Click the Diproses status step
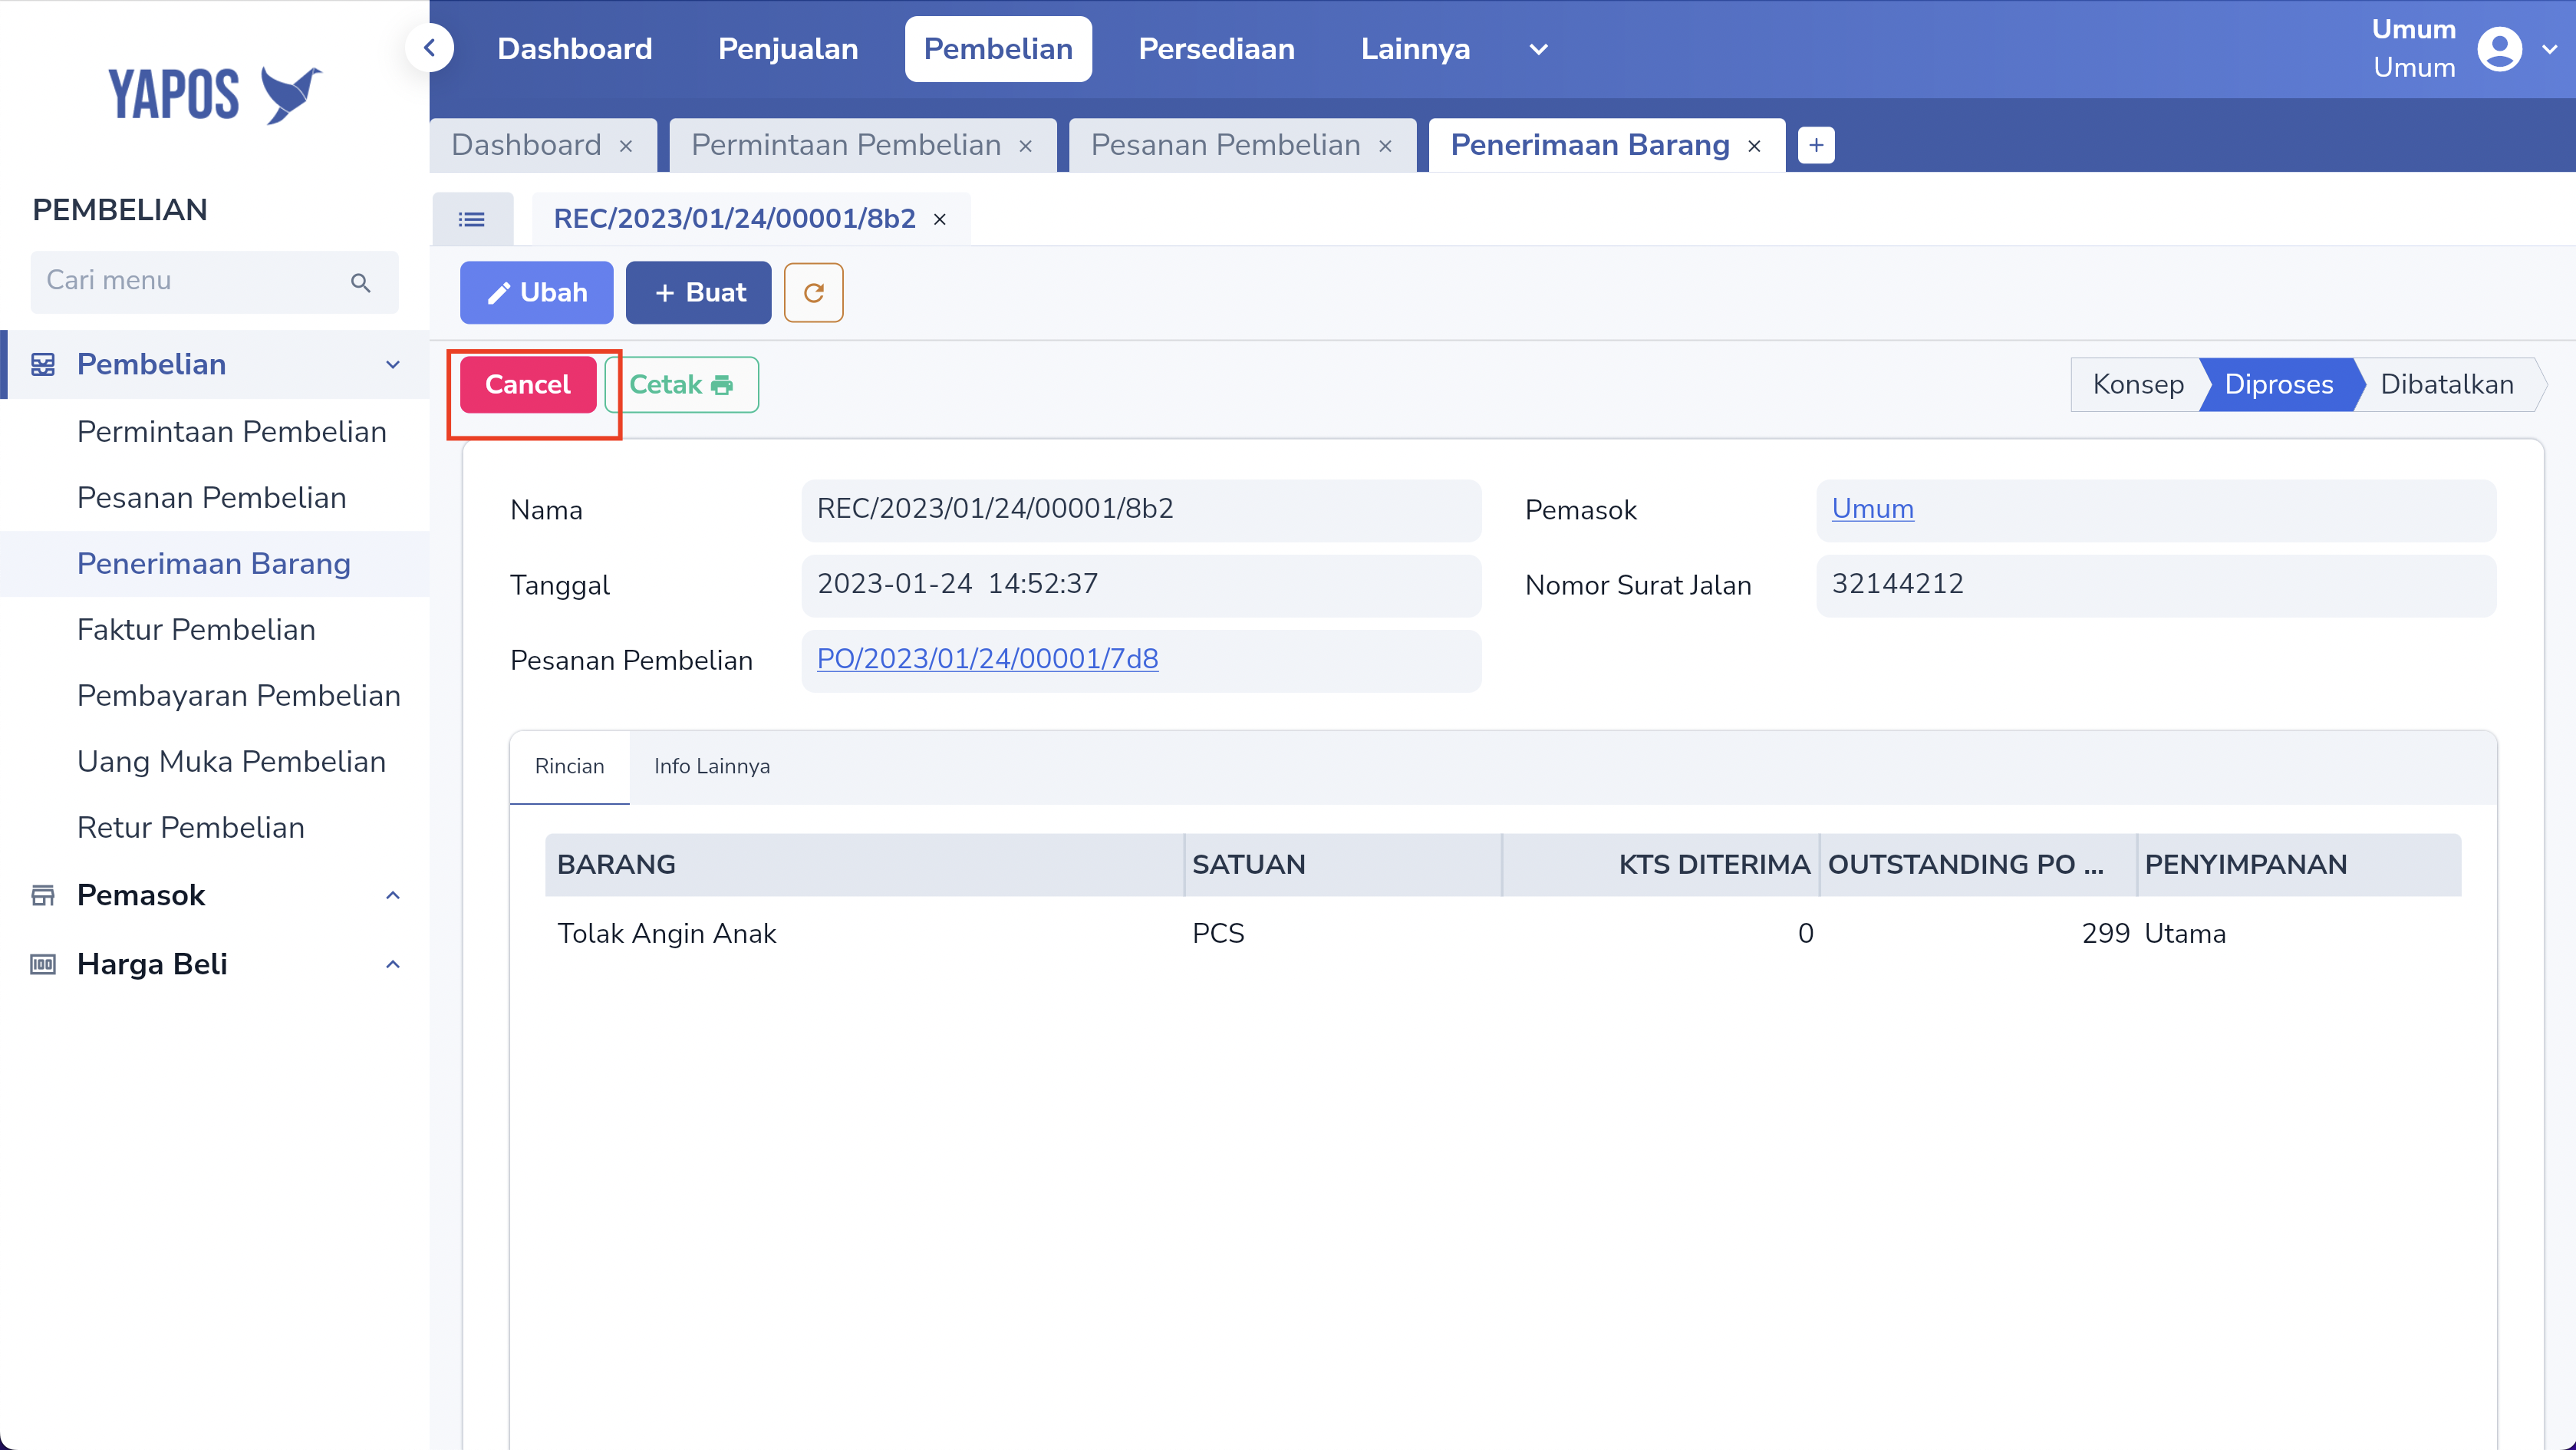 point(2278,385)
